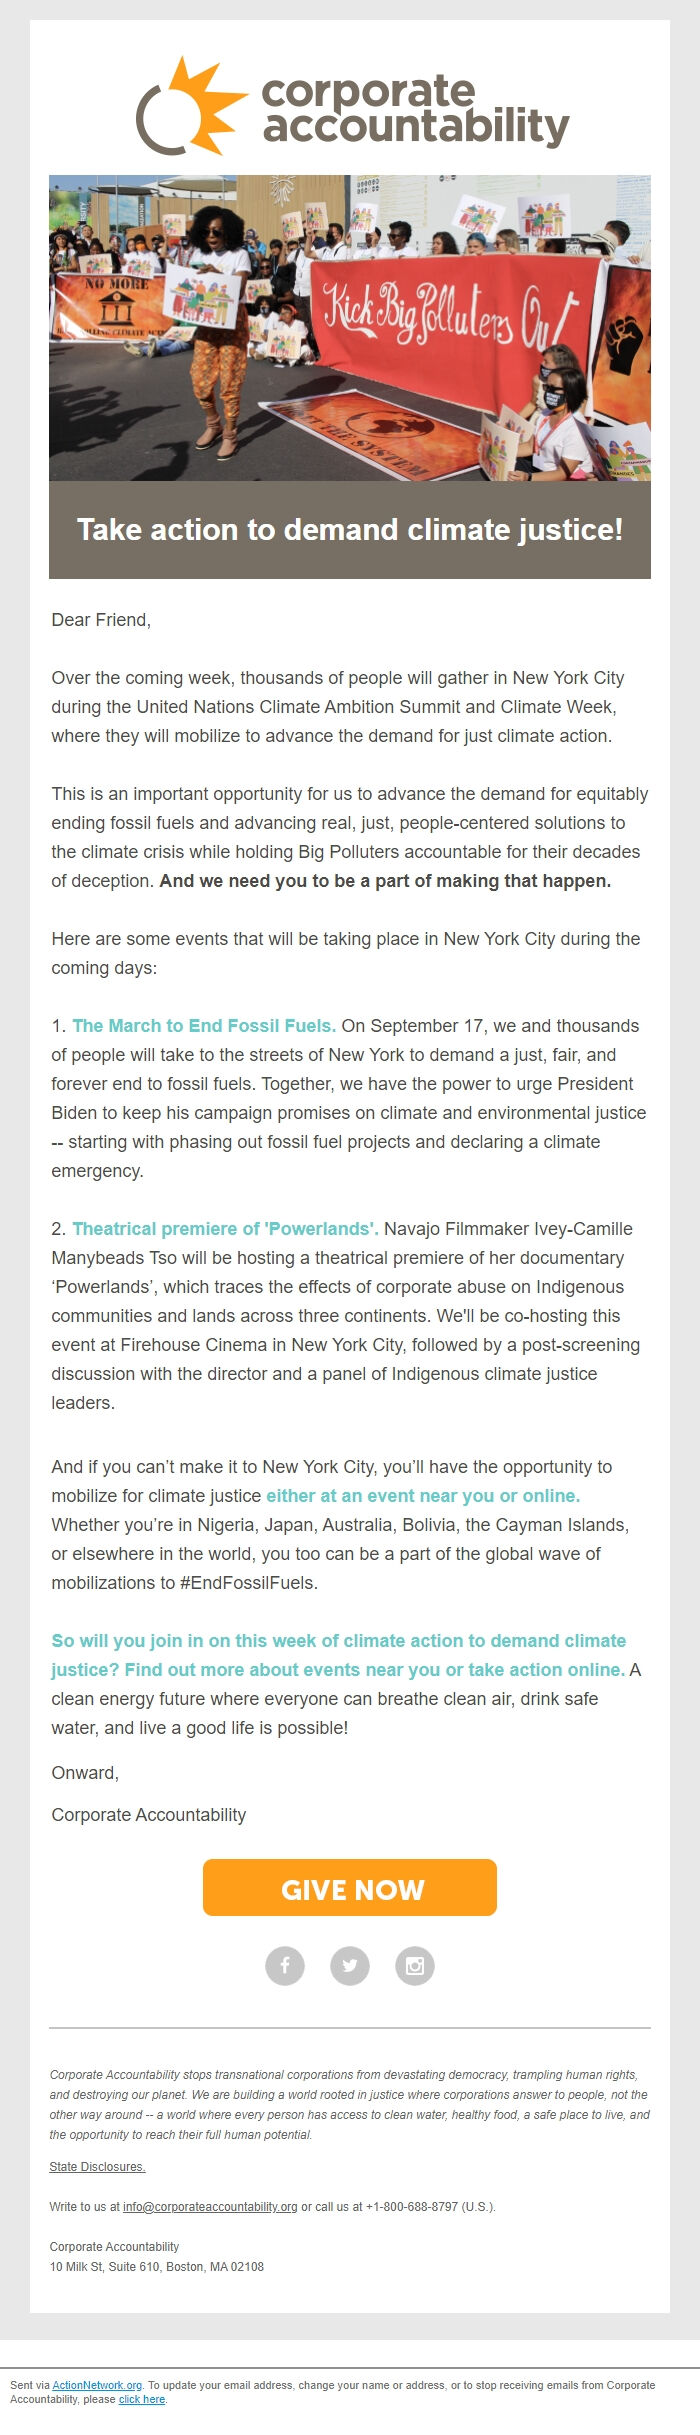This screenshot has width=700, height=2435.
Task: Open the Twitter social icon
Action: (x=350, y=1966)
